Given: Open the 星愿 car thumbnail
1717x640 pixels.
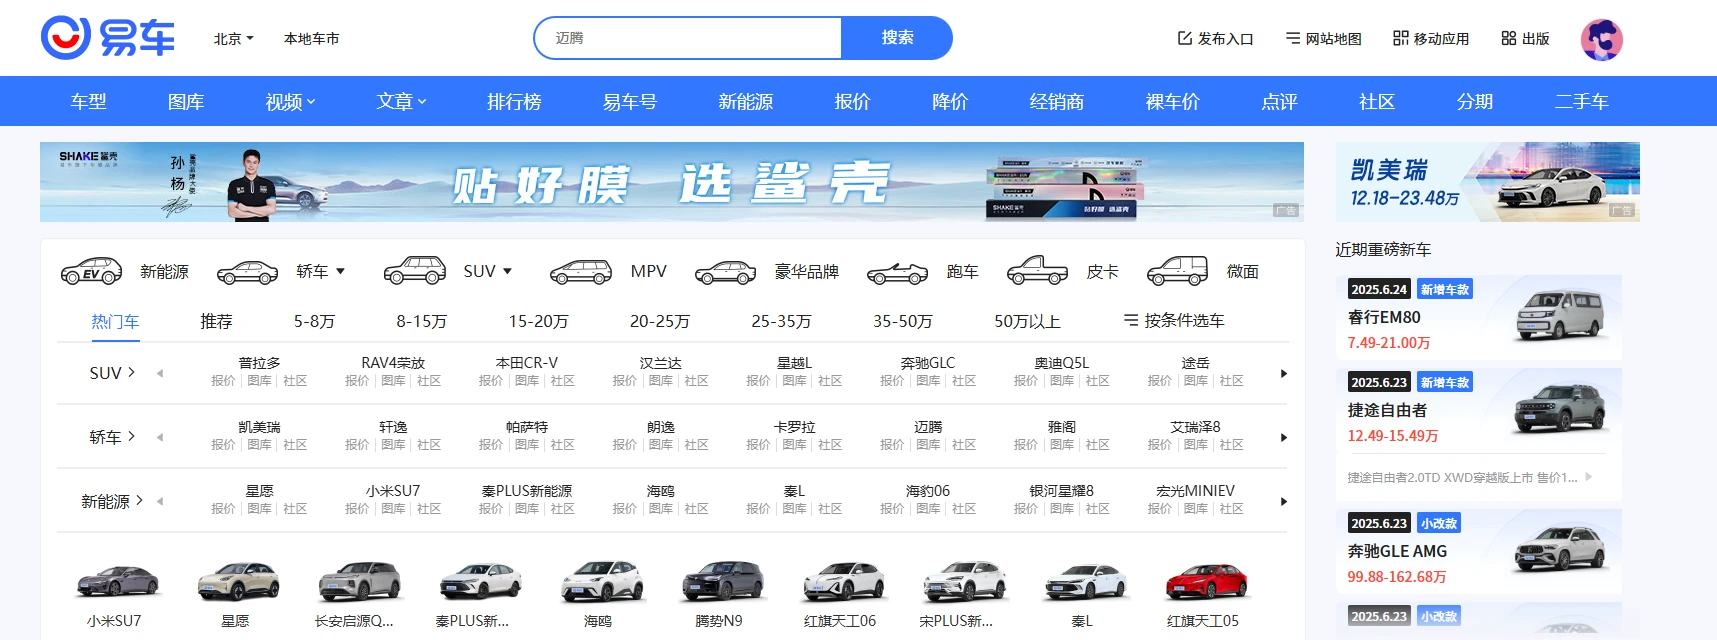Looking at the screenshot, I should tap(238, 581).
